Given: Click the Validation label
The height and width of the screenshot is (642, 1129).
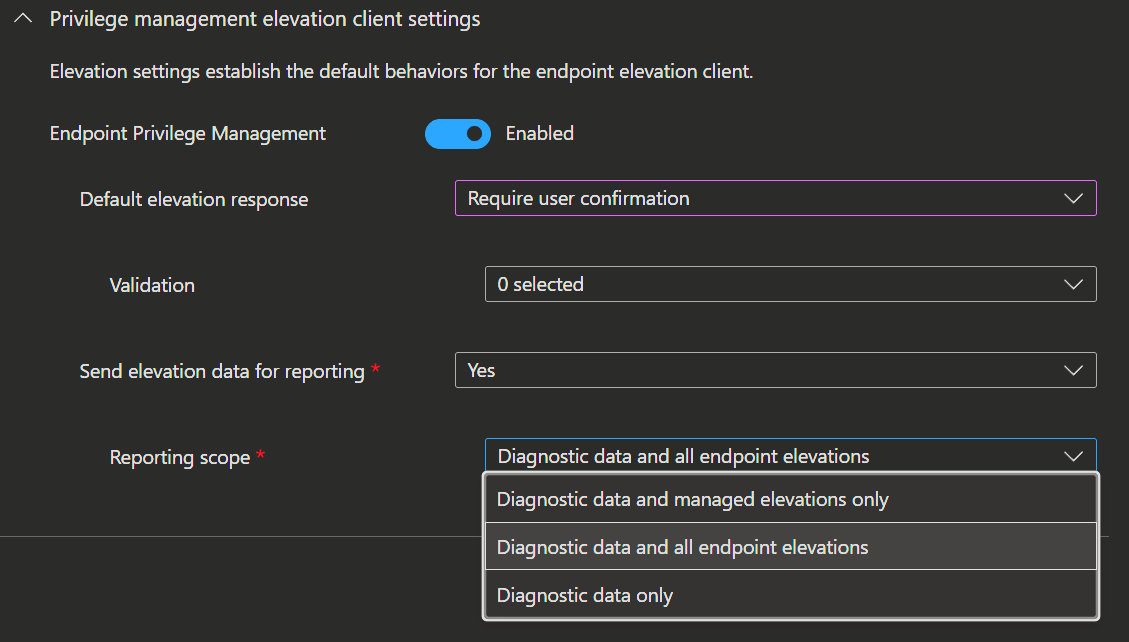Looking at the screenshot, I should 152,285.
